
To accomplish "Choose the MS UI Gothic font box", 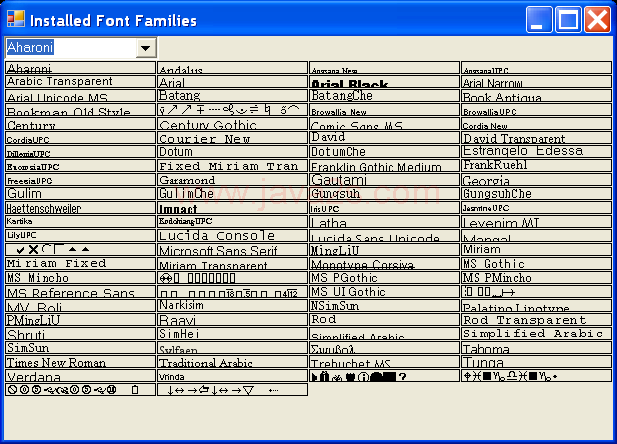I will click(x=384, y=292).
